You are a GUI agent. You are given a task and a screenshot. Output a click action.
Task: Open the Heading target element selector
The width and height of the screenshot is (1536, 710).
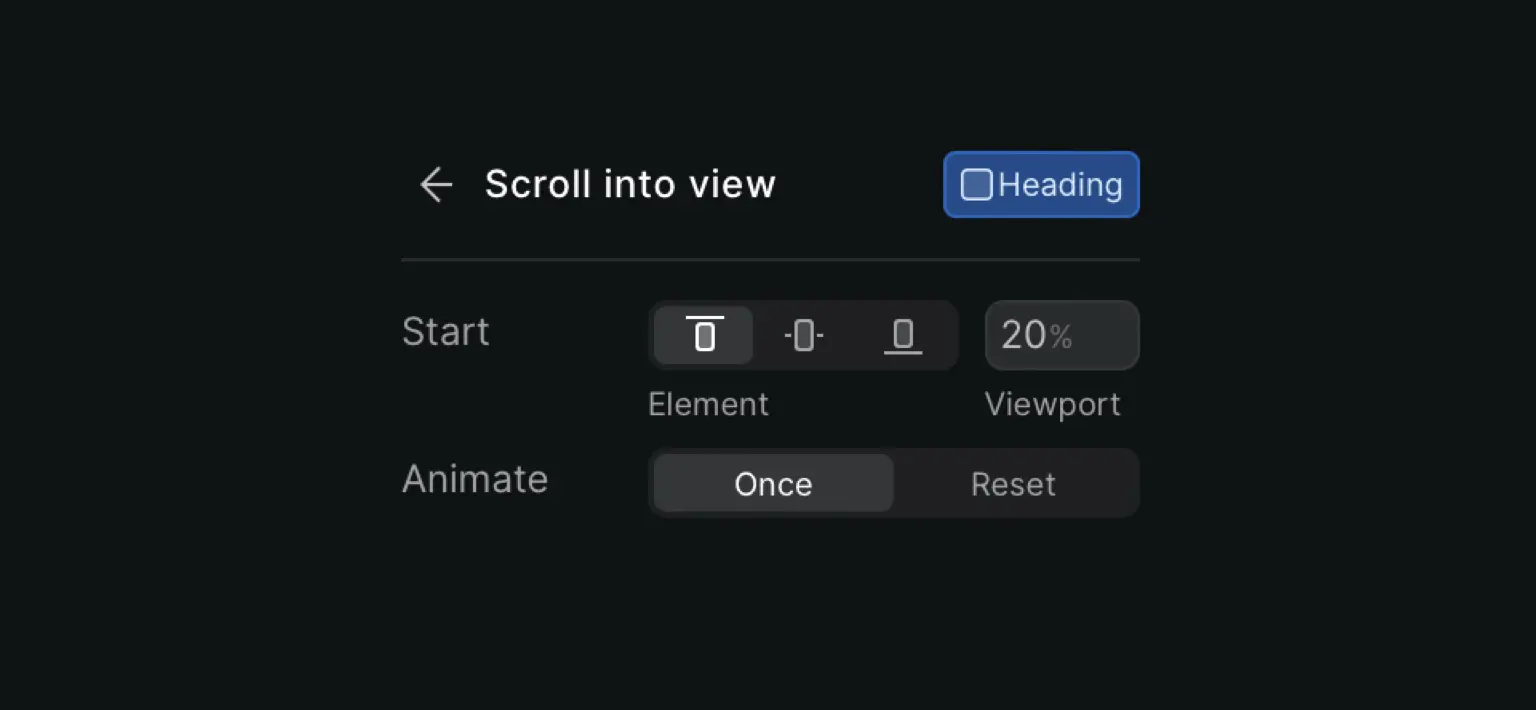click(1041, 185)
